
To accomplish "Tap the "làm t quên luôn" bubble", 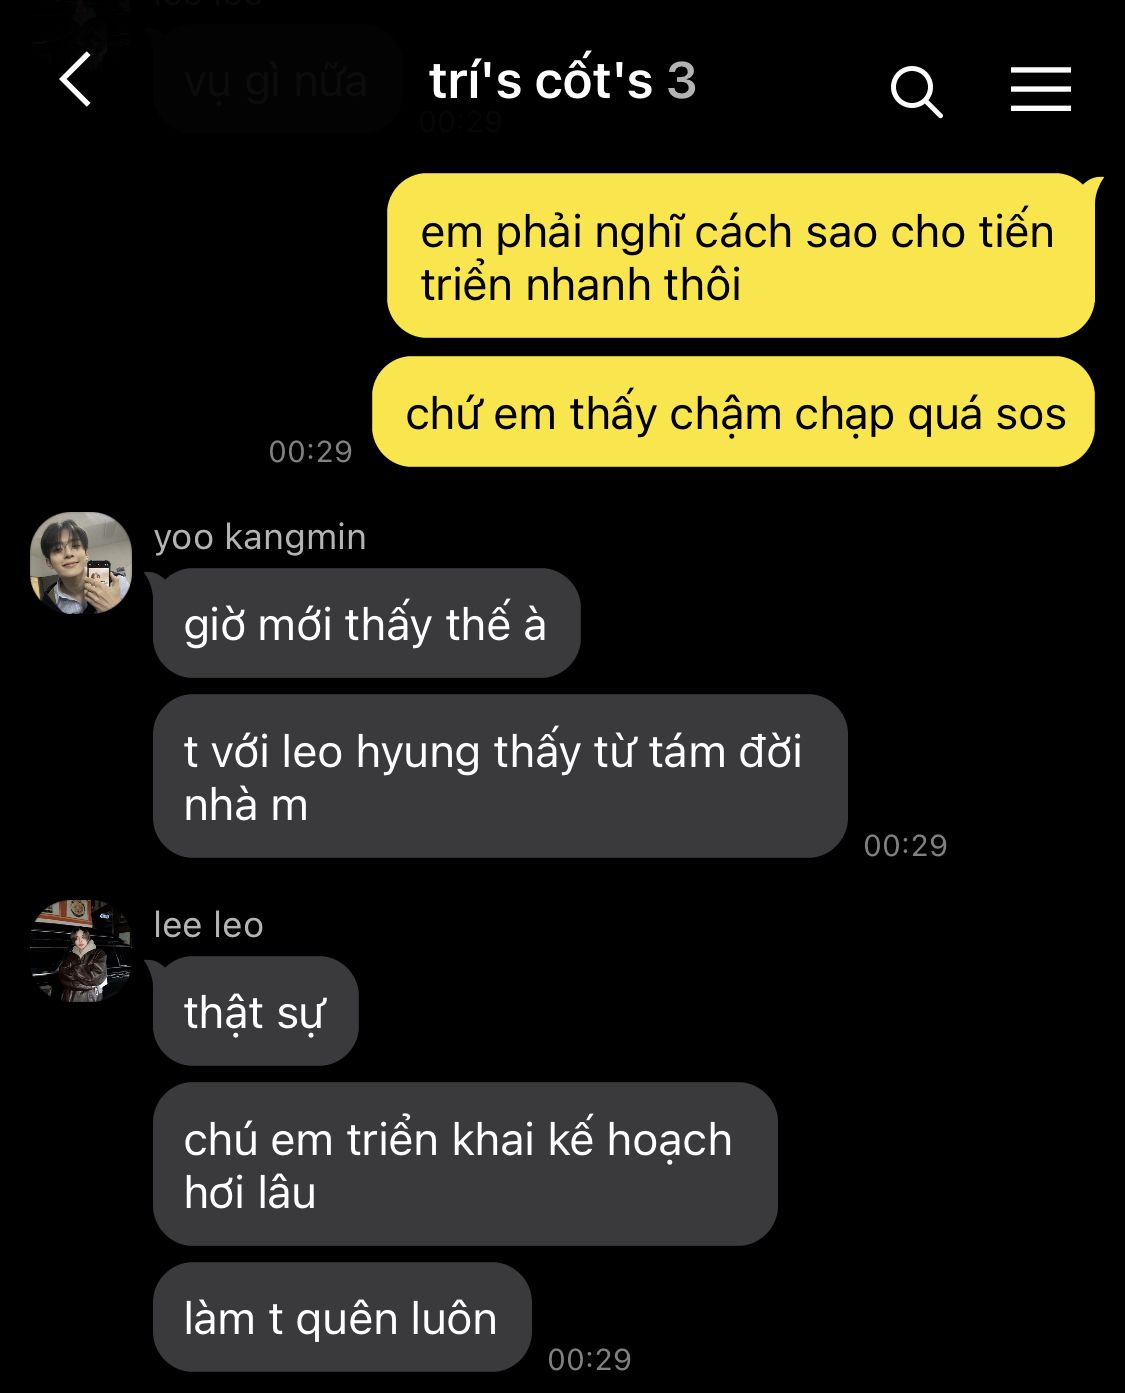I will point(342,1317).
